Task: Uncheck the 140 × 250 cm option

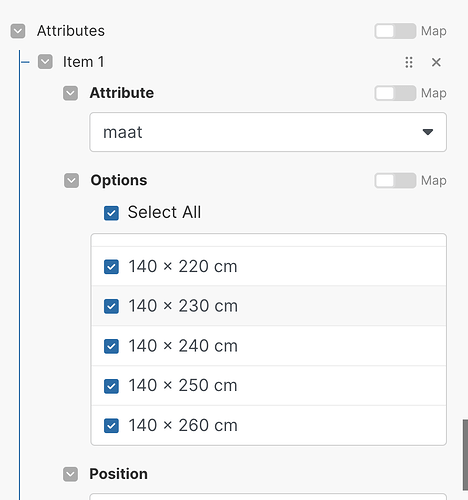Action: point(111,386)
